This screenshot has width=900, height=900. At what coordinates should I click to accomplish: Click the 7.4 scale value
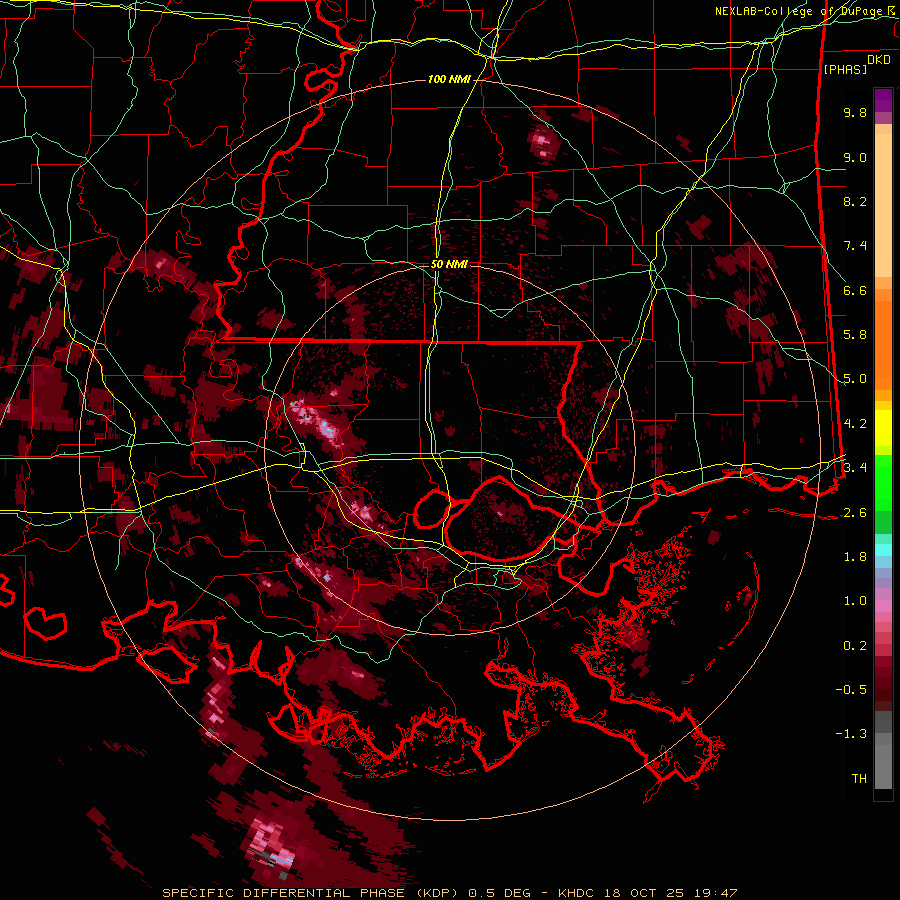point(855,246)
